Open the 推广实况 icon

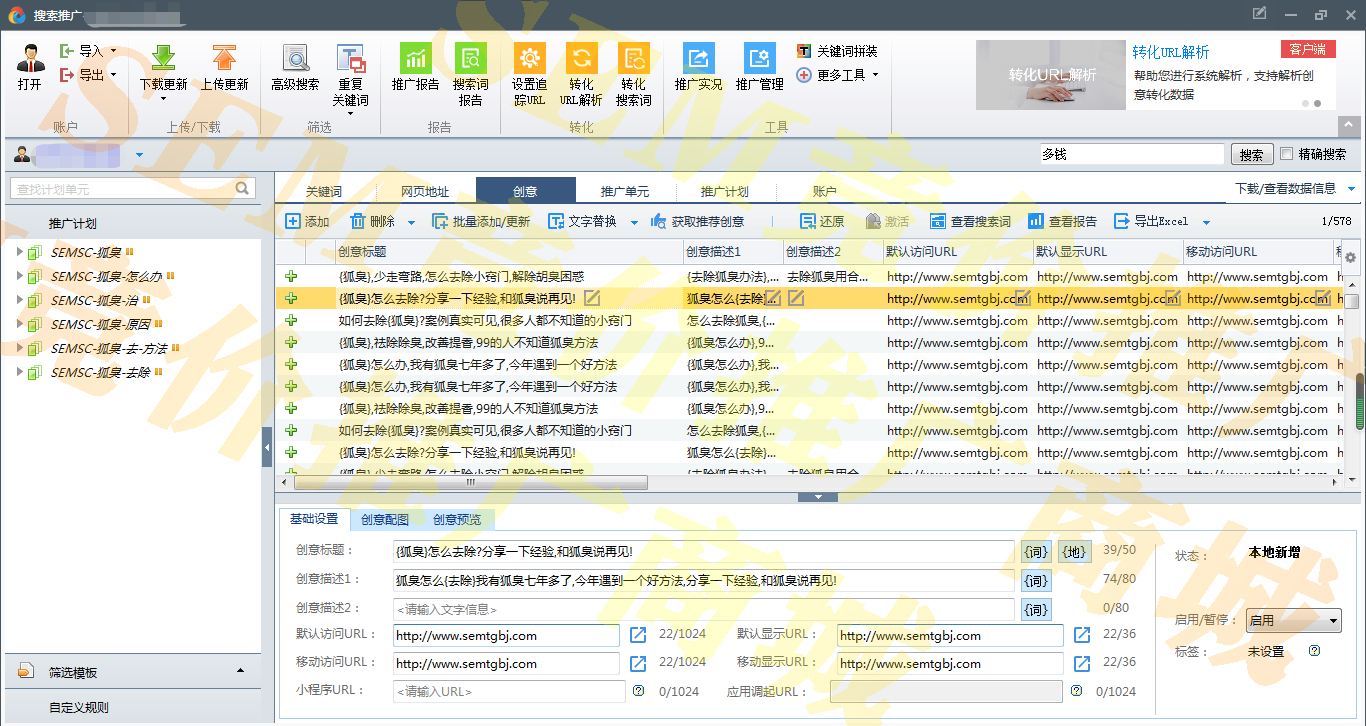[x=698, y=58]
